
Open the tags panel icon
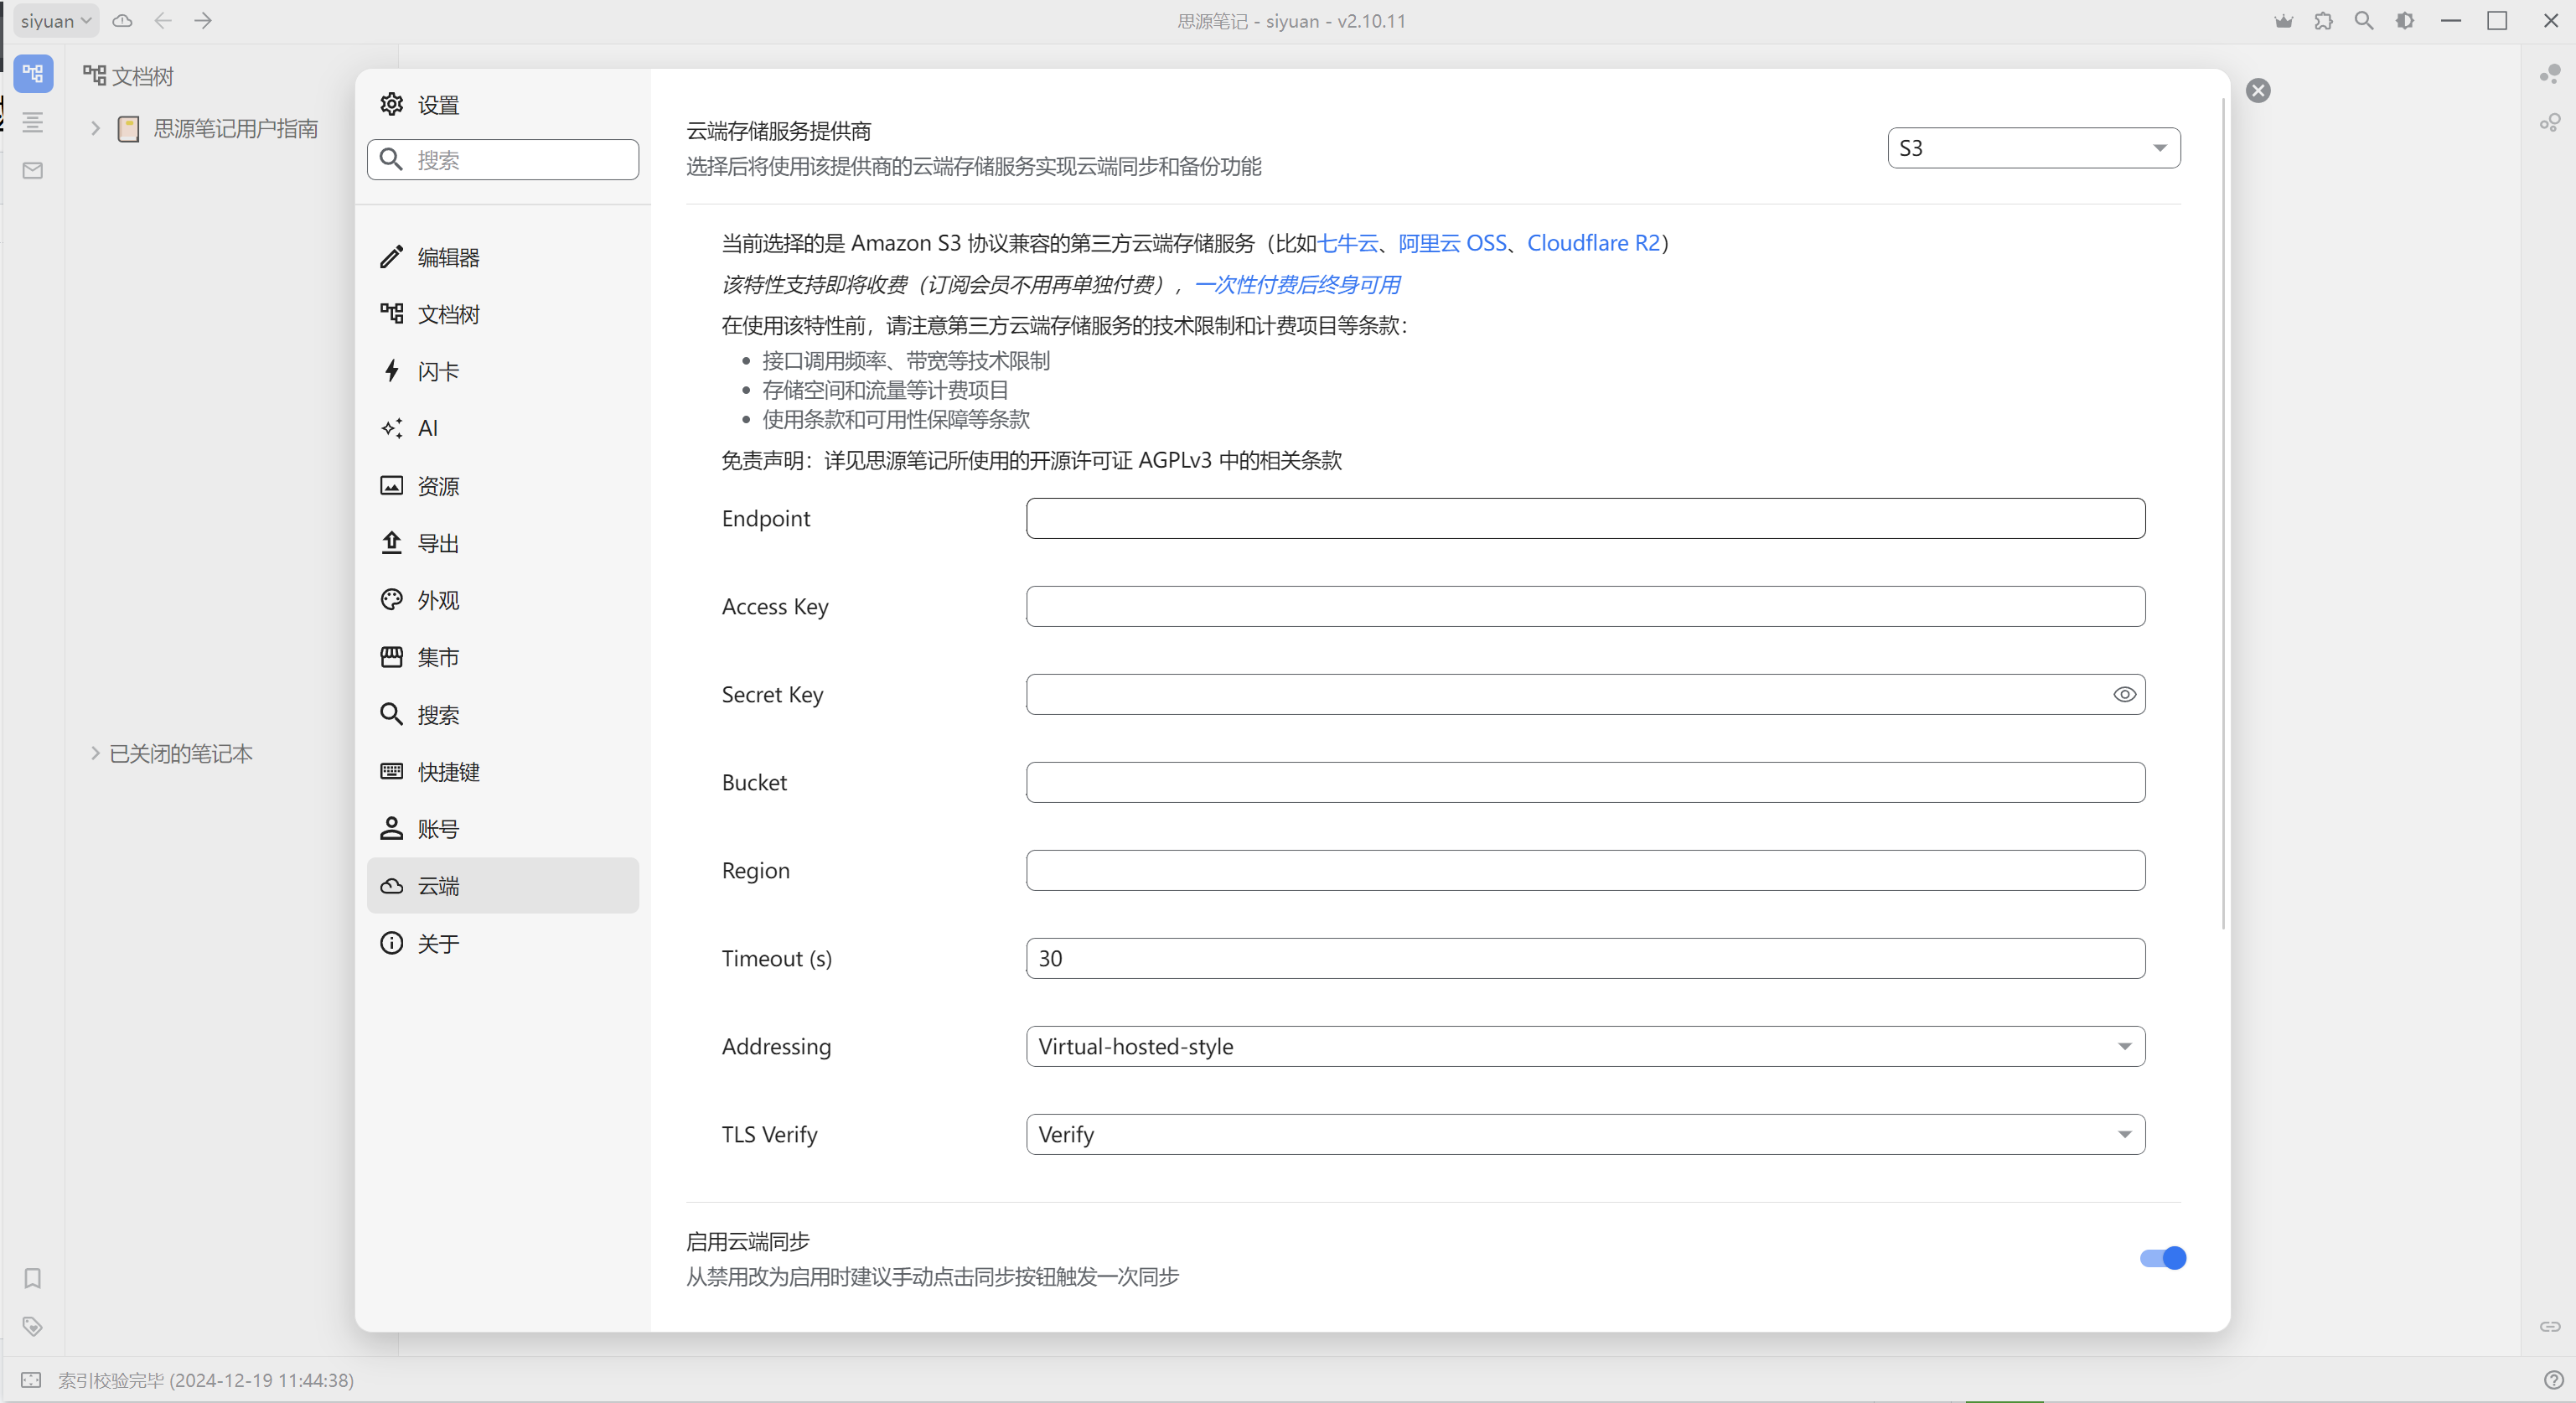coord(33,1326)
